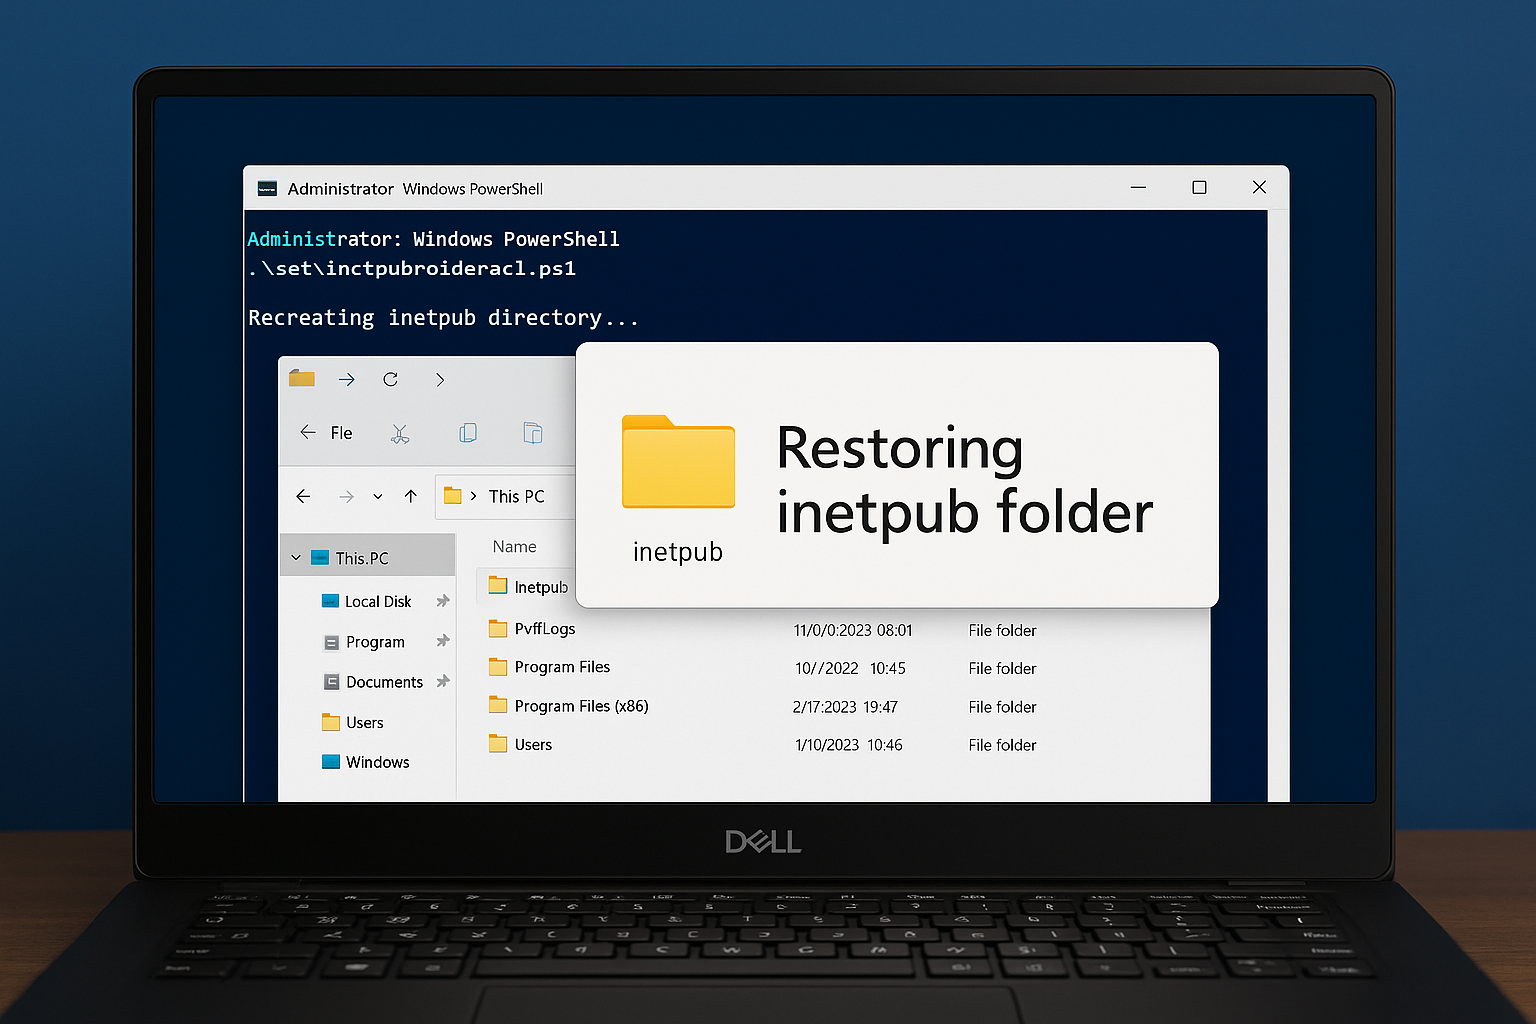Click the Users folder icon in file list
The image size is (1536, 1024).
(498, 743)
